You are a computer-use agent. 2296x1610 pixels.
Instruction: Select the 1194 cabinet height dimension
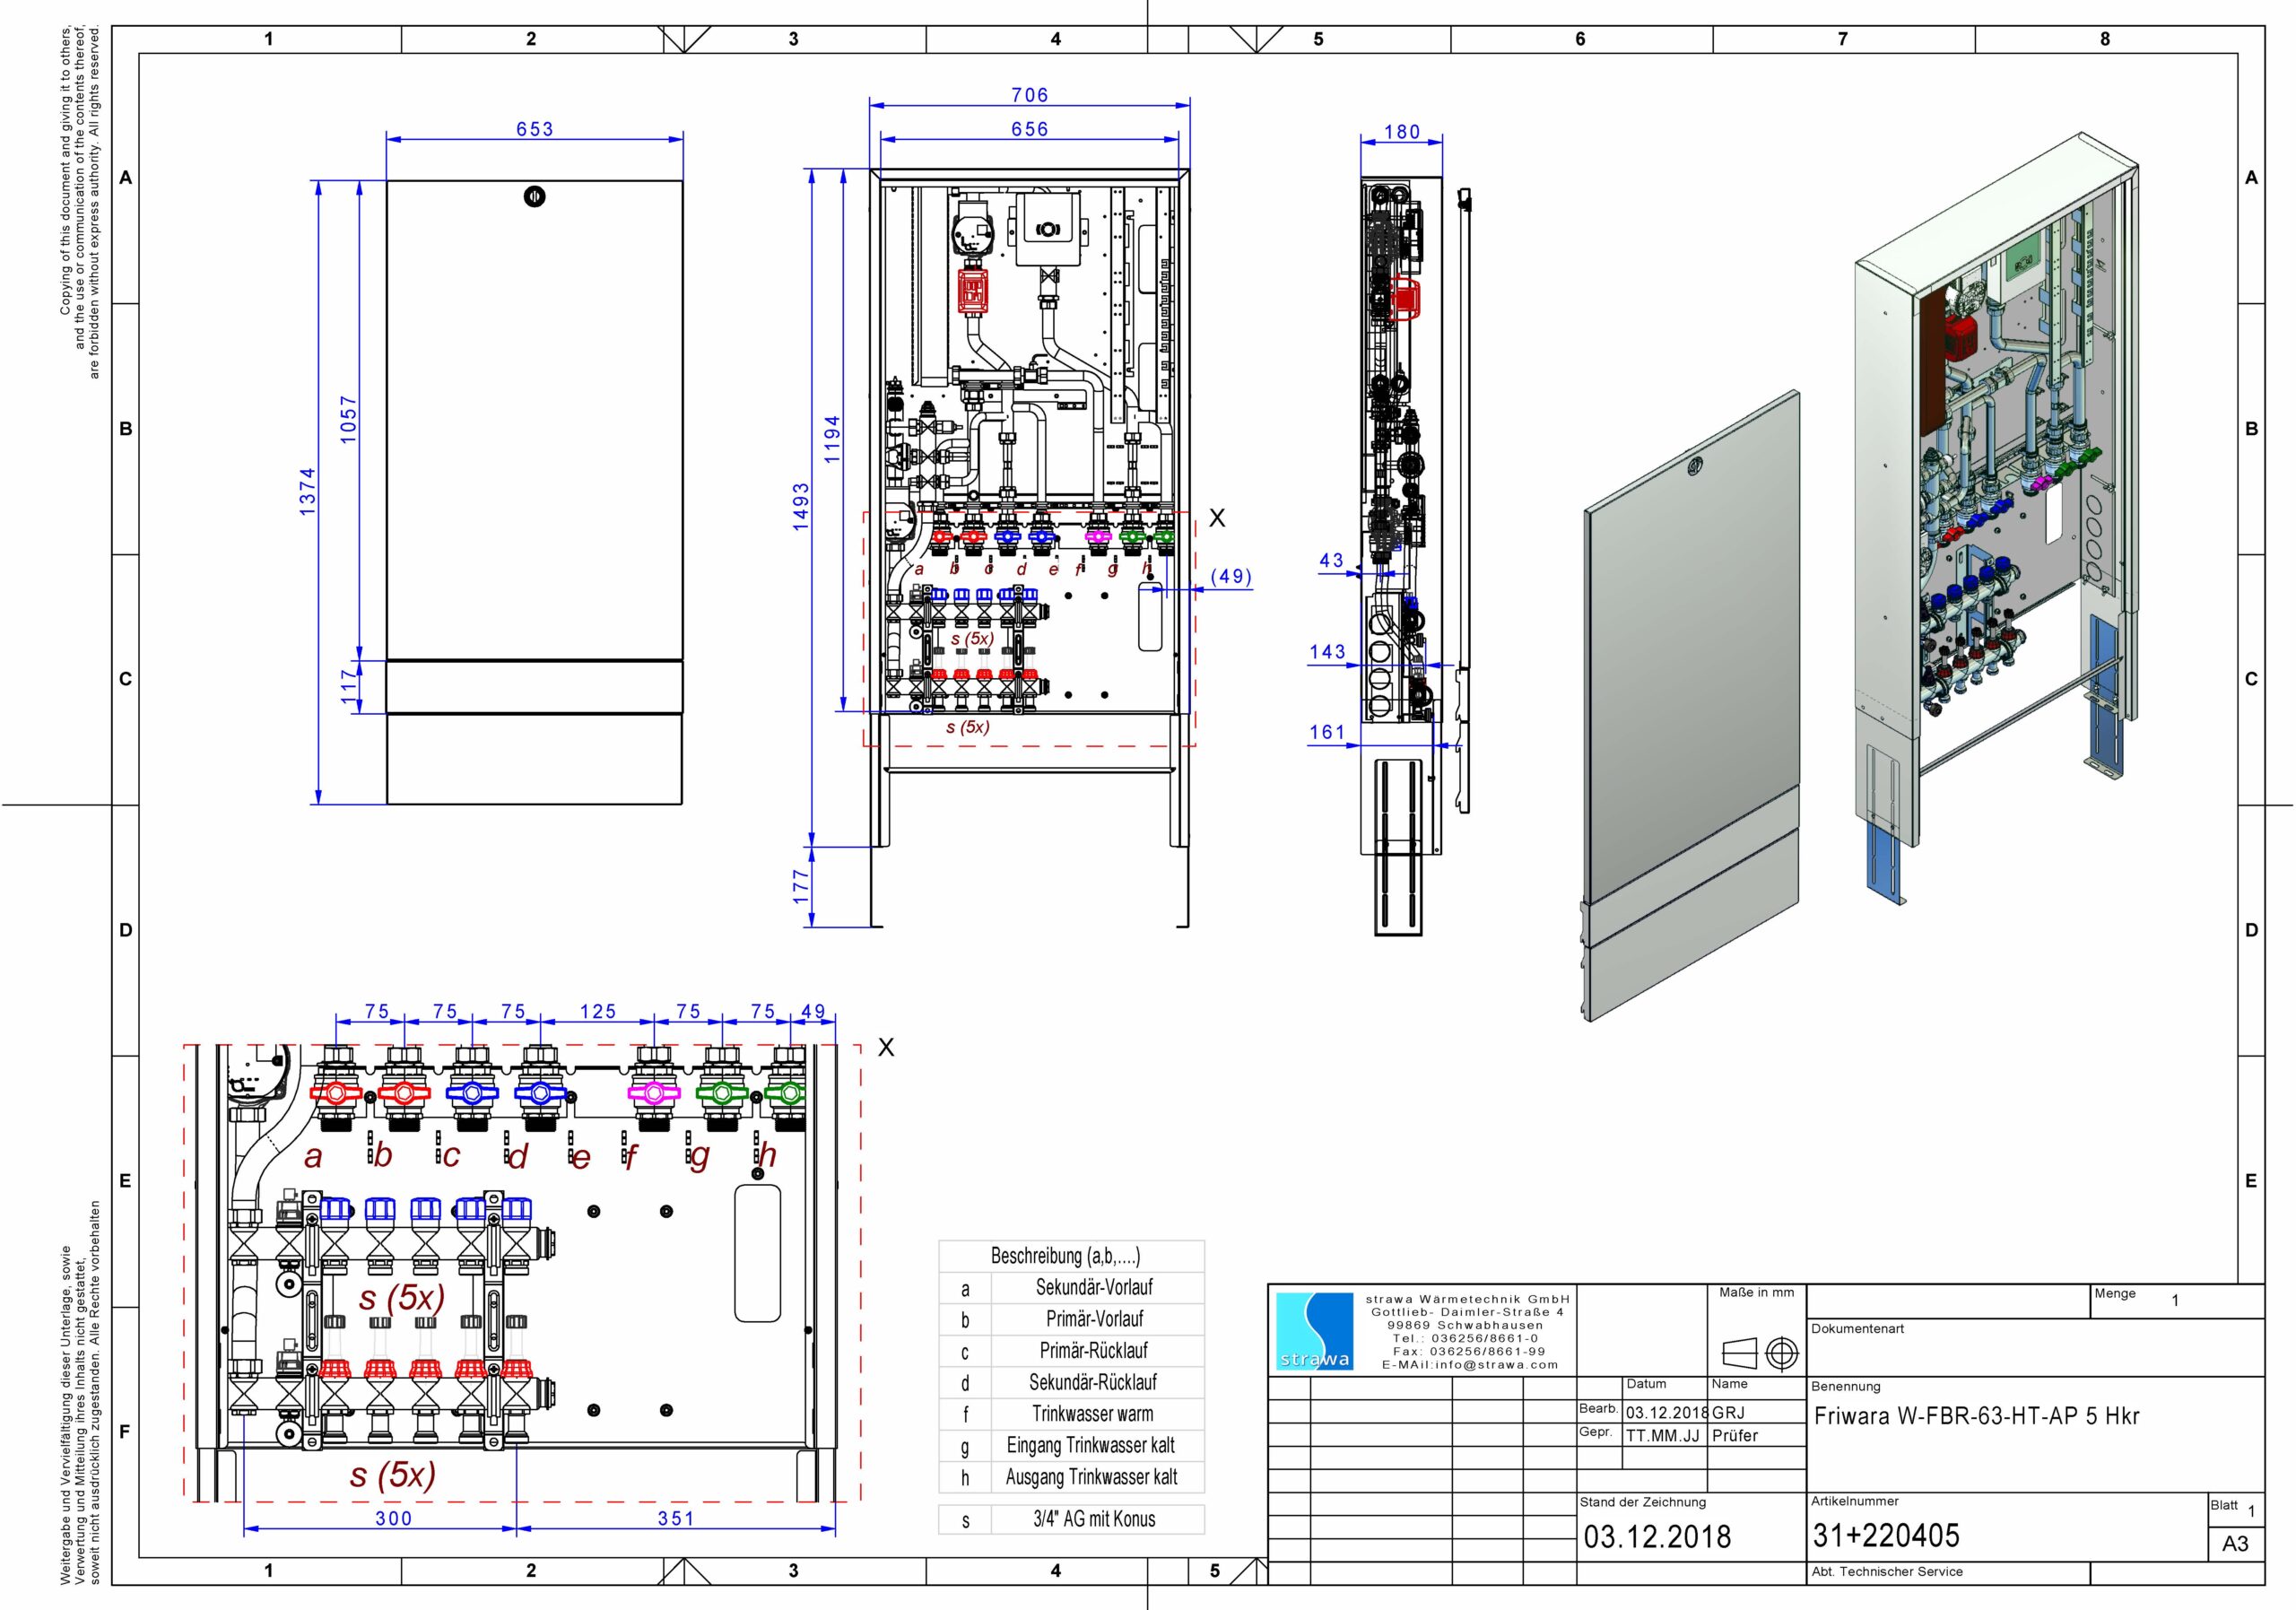click(832, 440)
